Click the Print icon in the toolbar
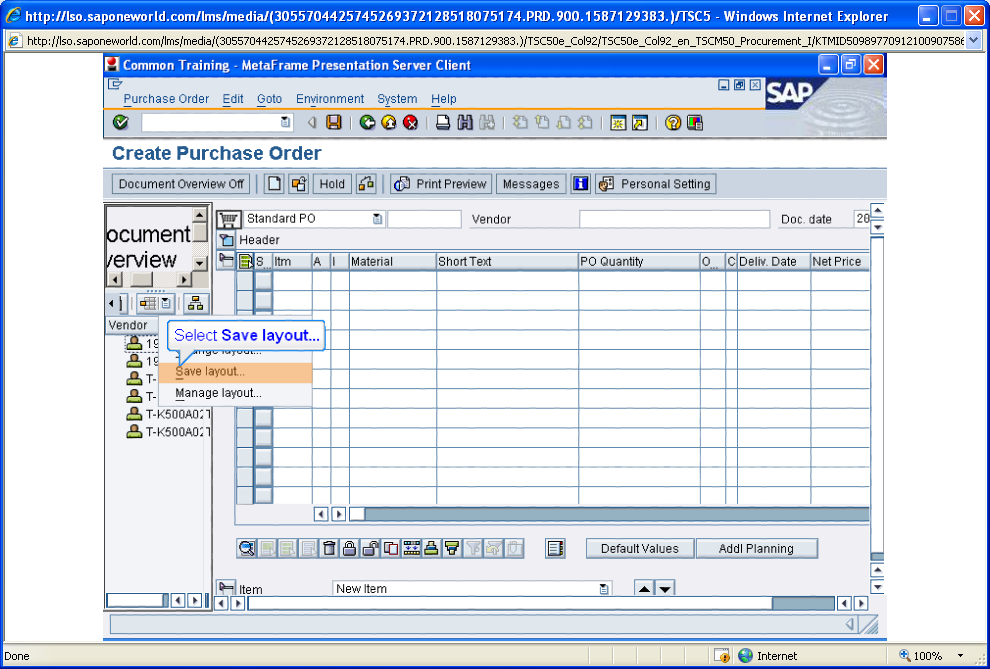The height and width of the screenshot is (669, 990). [443, 122]
